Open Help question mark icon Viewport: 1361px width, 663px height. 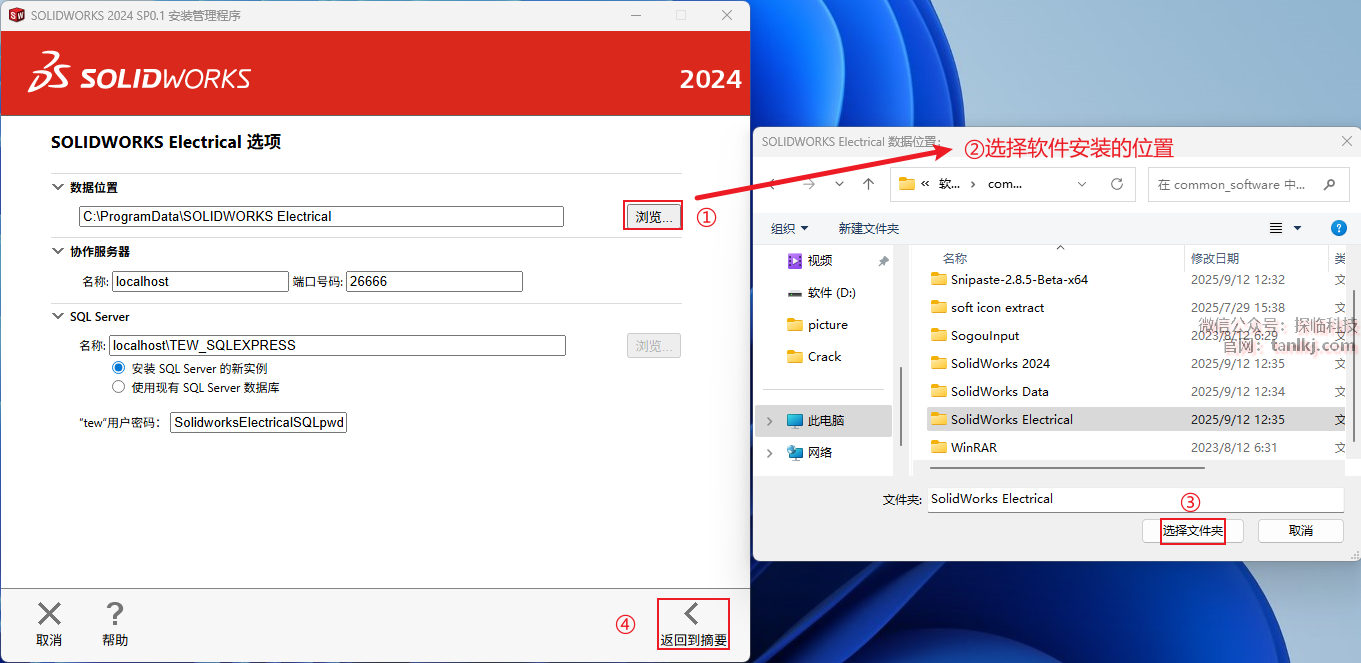(115, 614)
